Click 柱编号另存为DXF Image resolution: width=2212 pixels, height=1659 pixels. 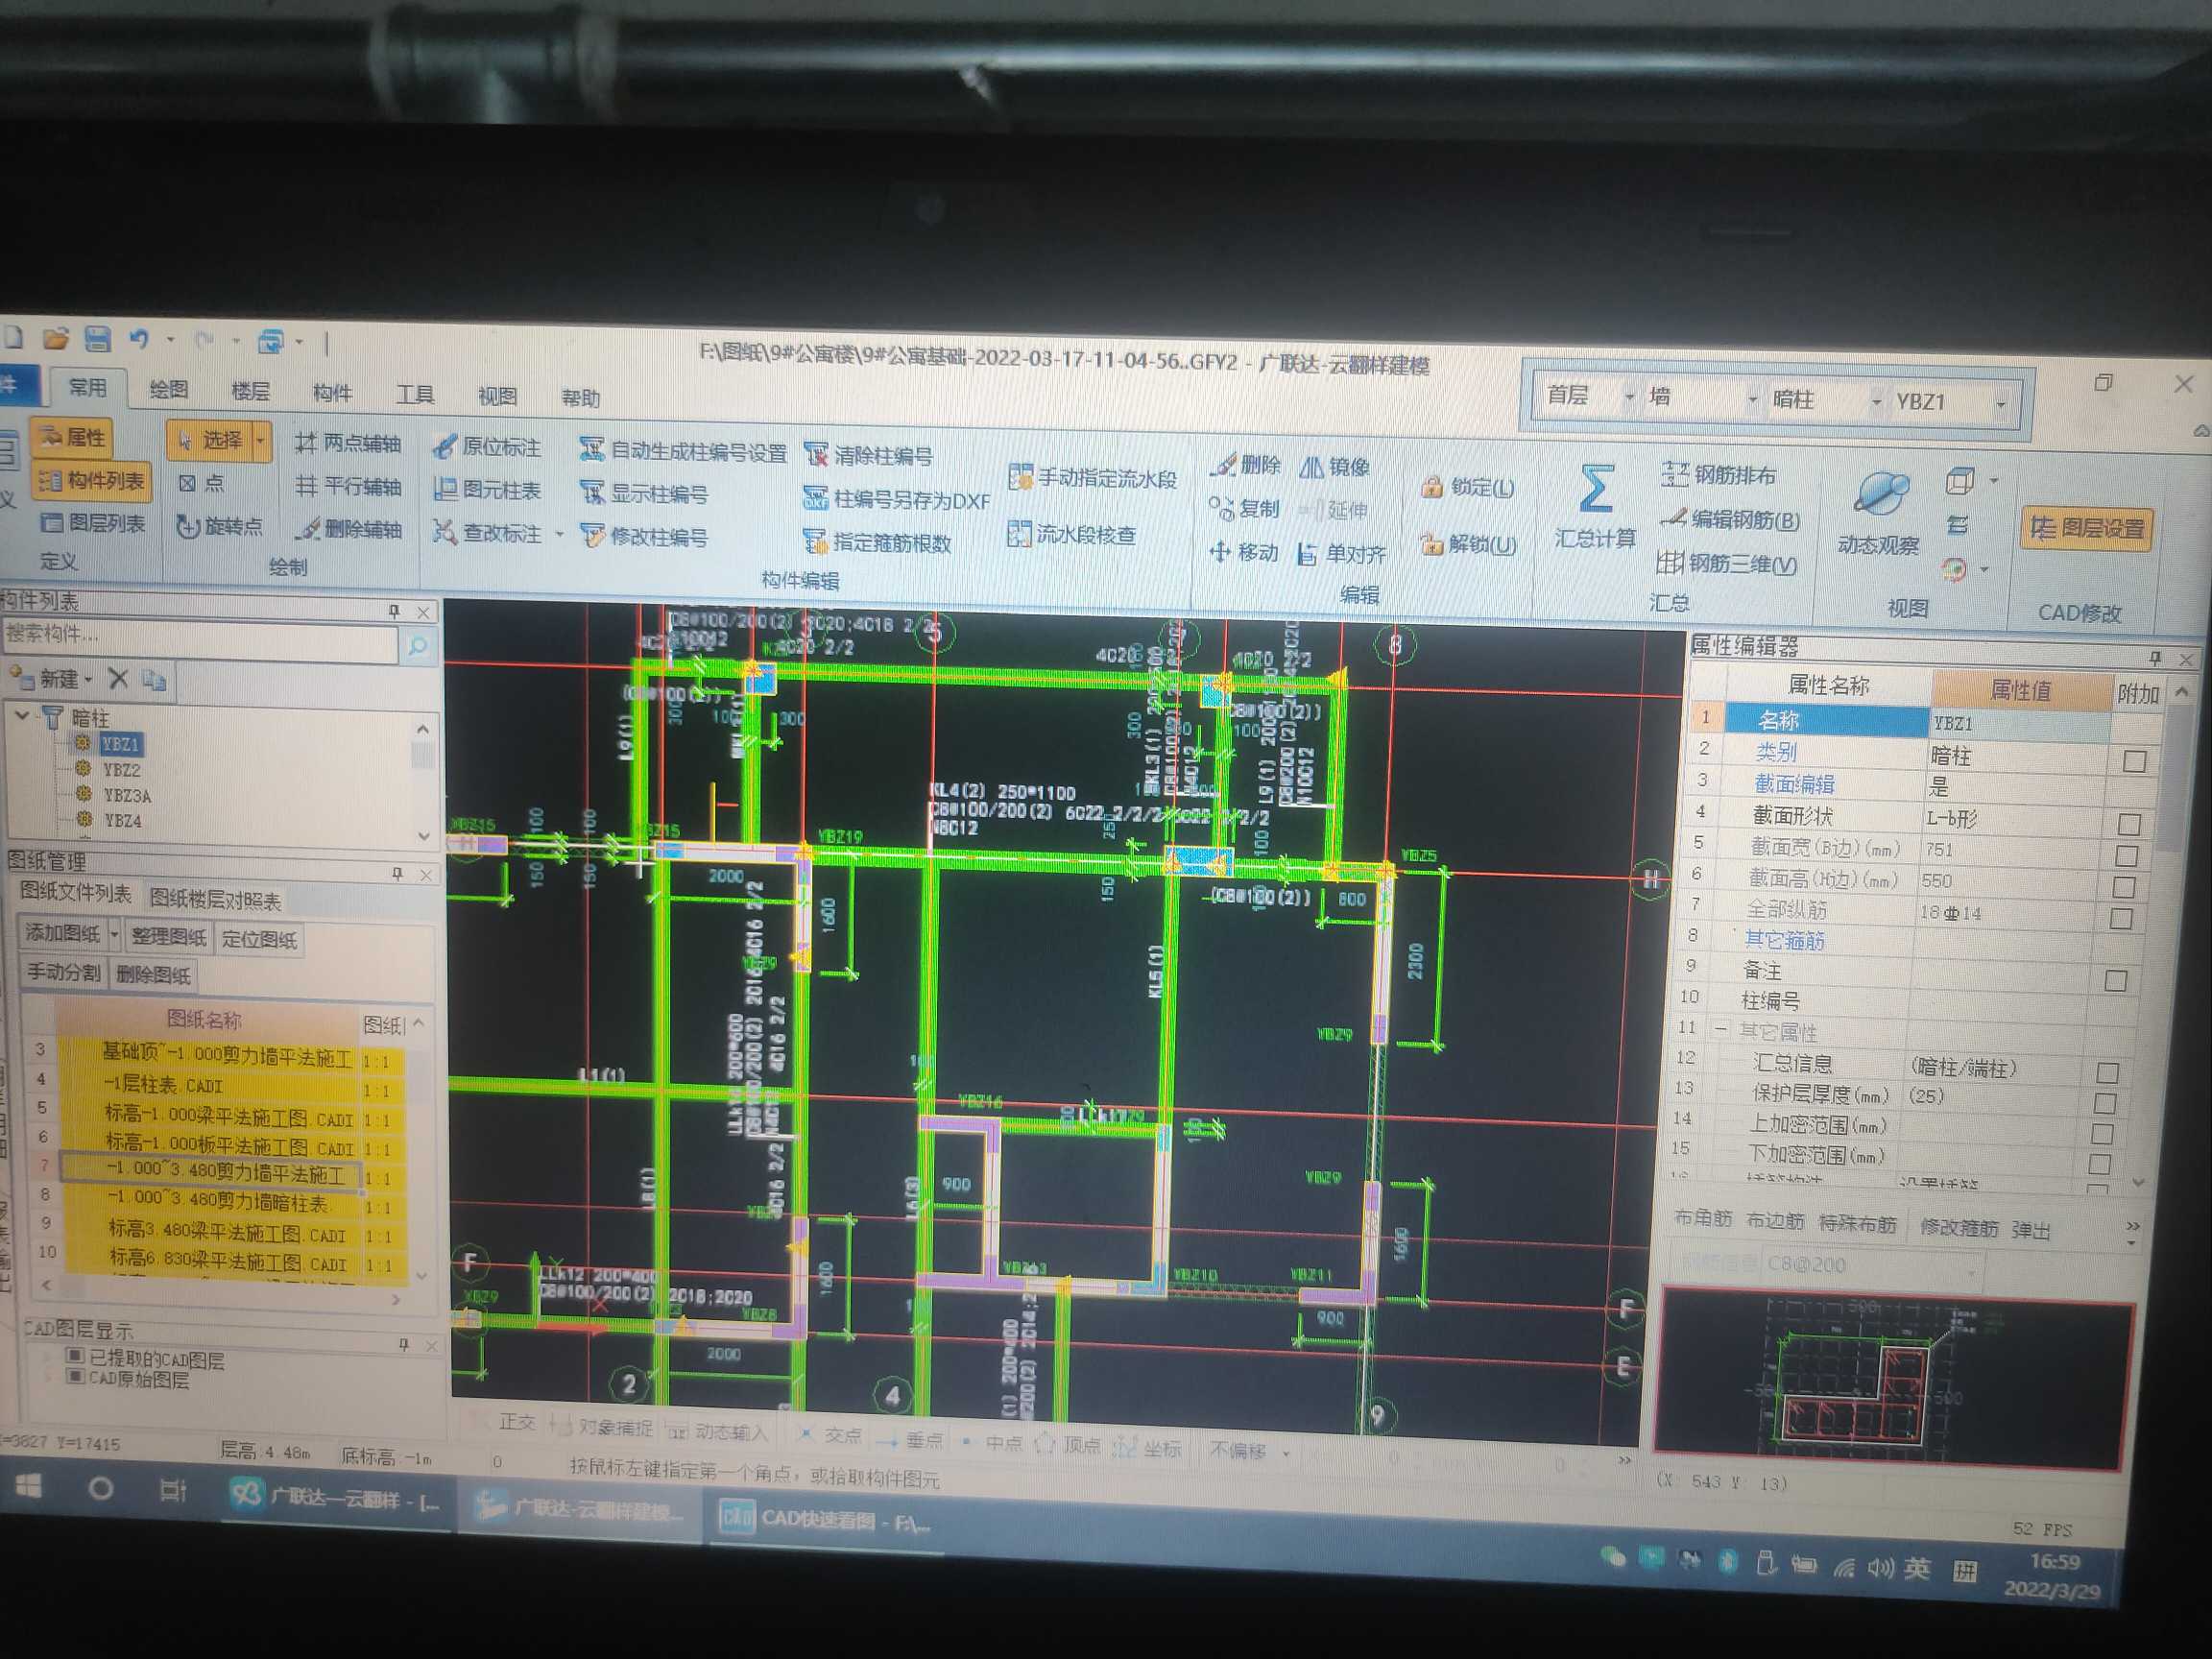coord(896,500)
